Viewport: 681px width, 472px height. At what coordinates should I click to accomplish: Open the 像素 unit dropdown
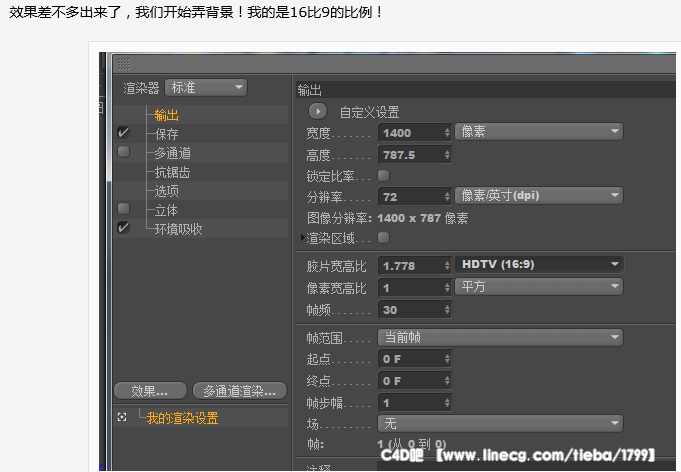(539, 132)
